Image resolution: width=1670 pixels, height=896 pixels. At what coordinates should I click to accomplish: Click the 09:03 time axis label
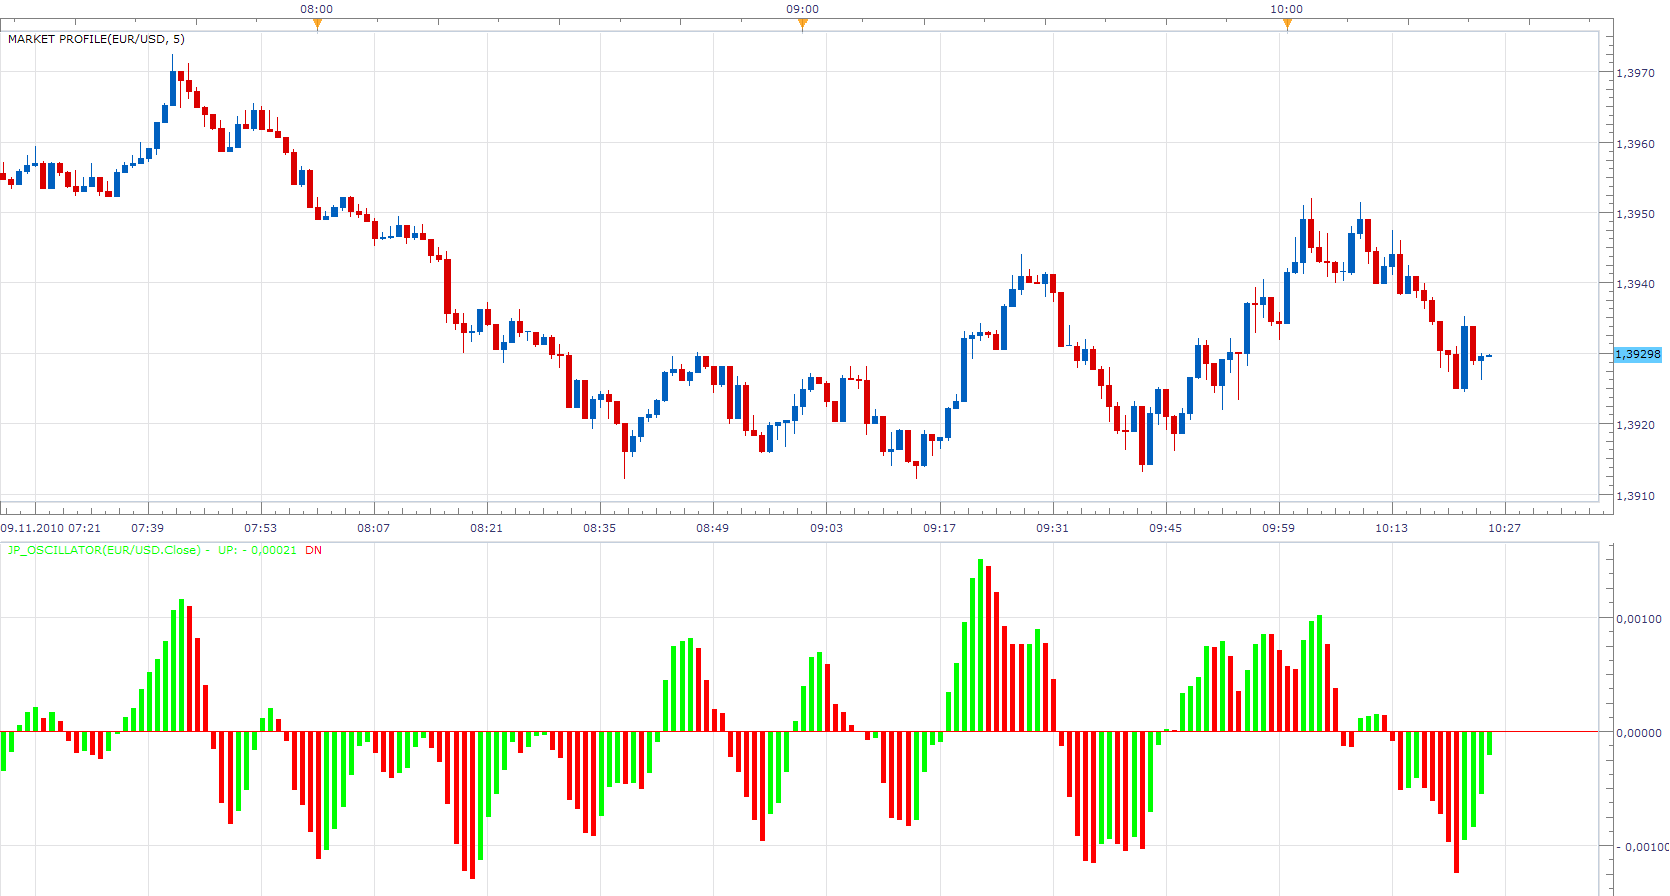(x=826, y=528)
